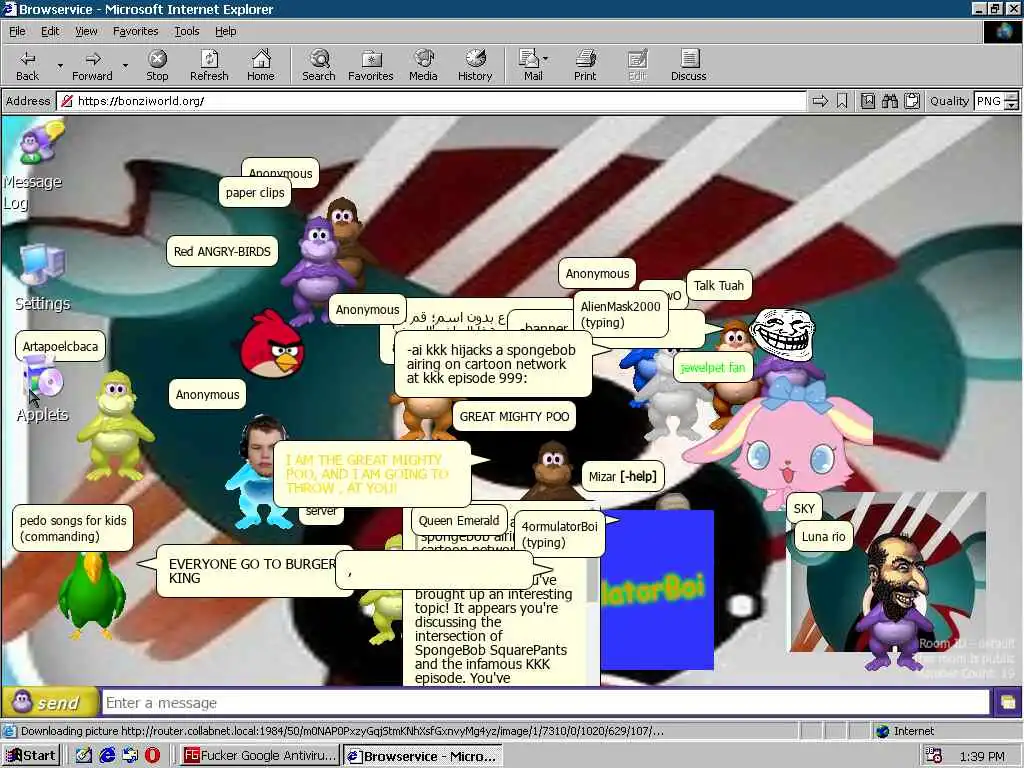Click the Show Desktop quick launch icon
This screenshot has height=768, width=1024.
tap(84, 756)
